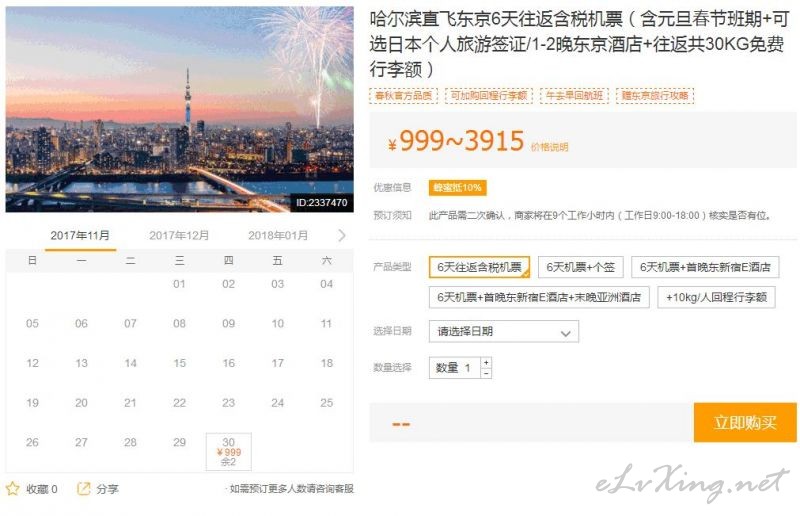Image resolution: width=800 pixels, height=516 pixels.
Task: Select the option ending in 末晚亚洲酒店
Action: pyautogui.click(x=539, y=297)
